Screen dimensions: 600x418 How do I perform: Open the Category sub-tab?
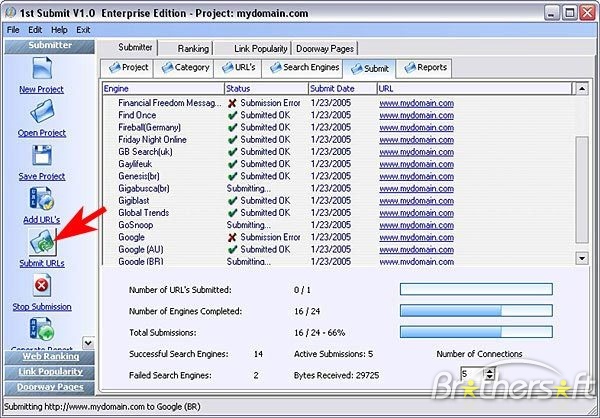[184, 68]
